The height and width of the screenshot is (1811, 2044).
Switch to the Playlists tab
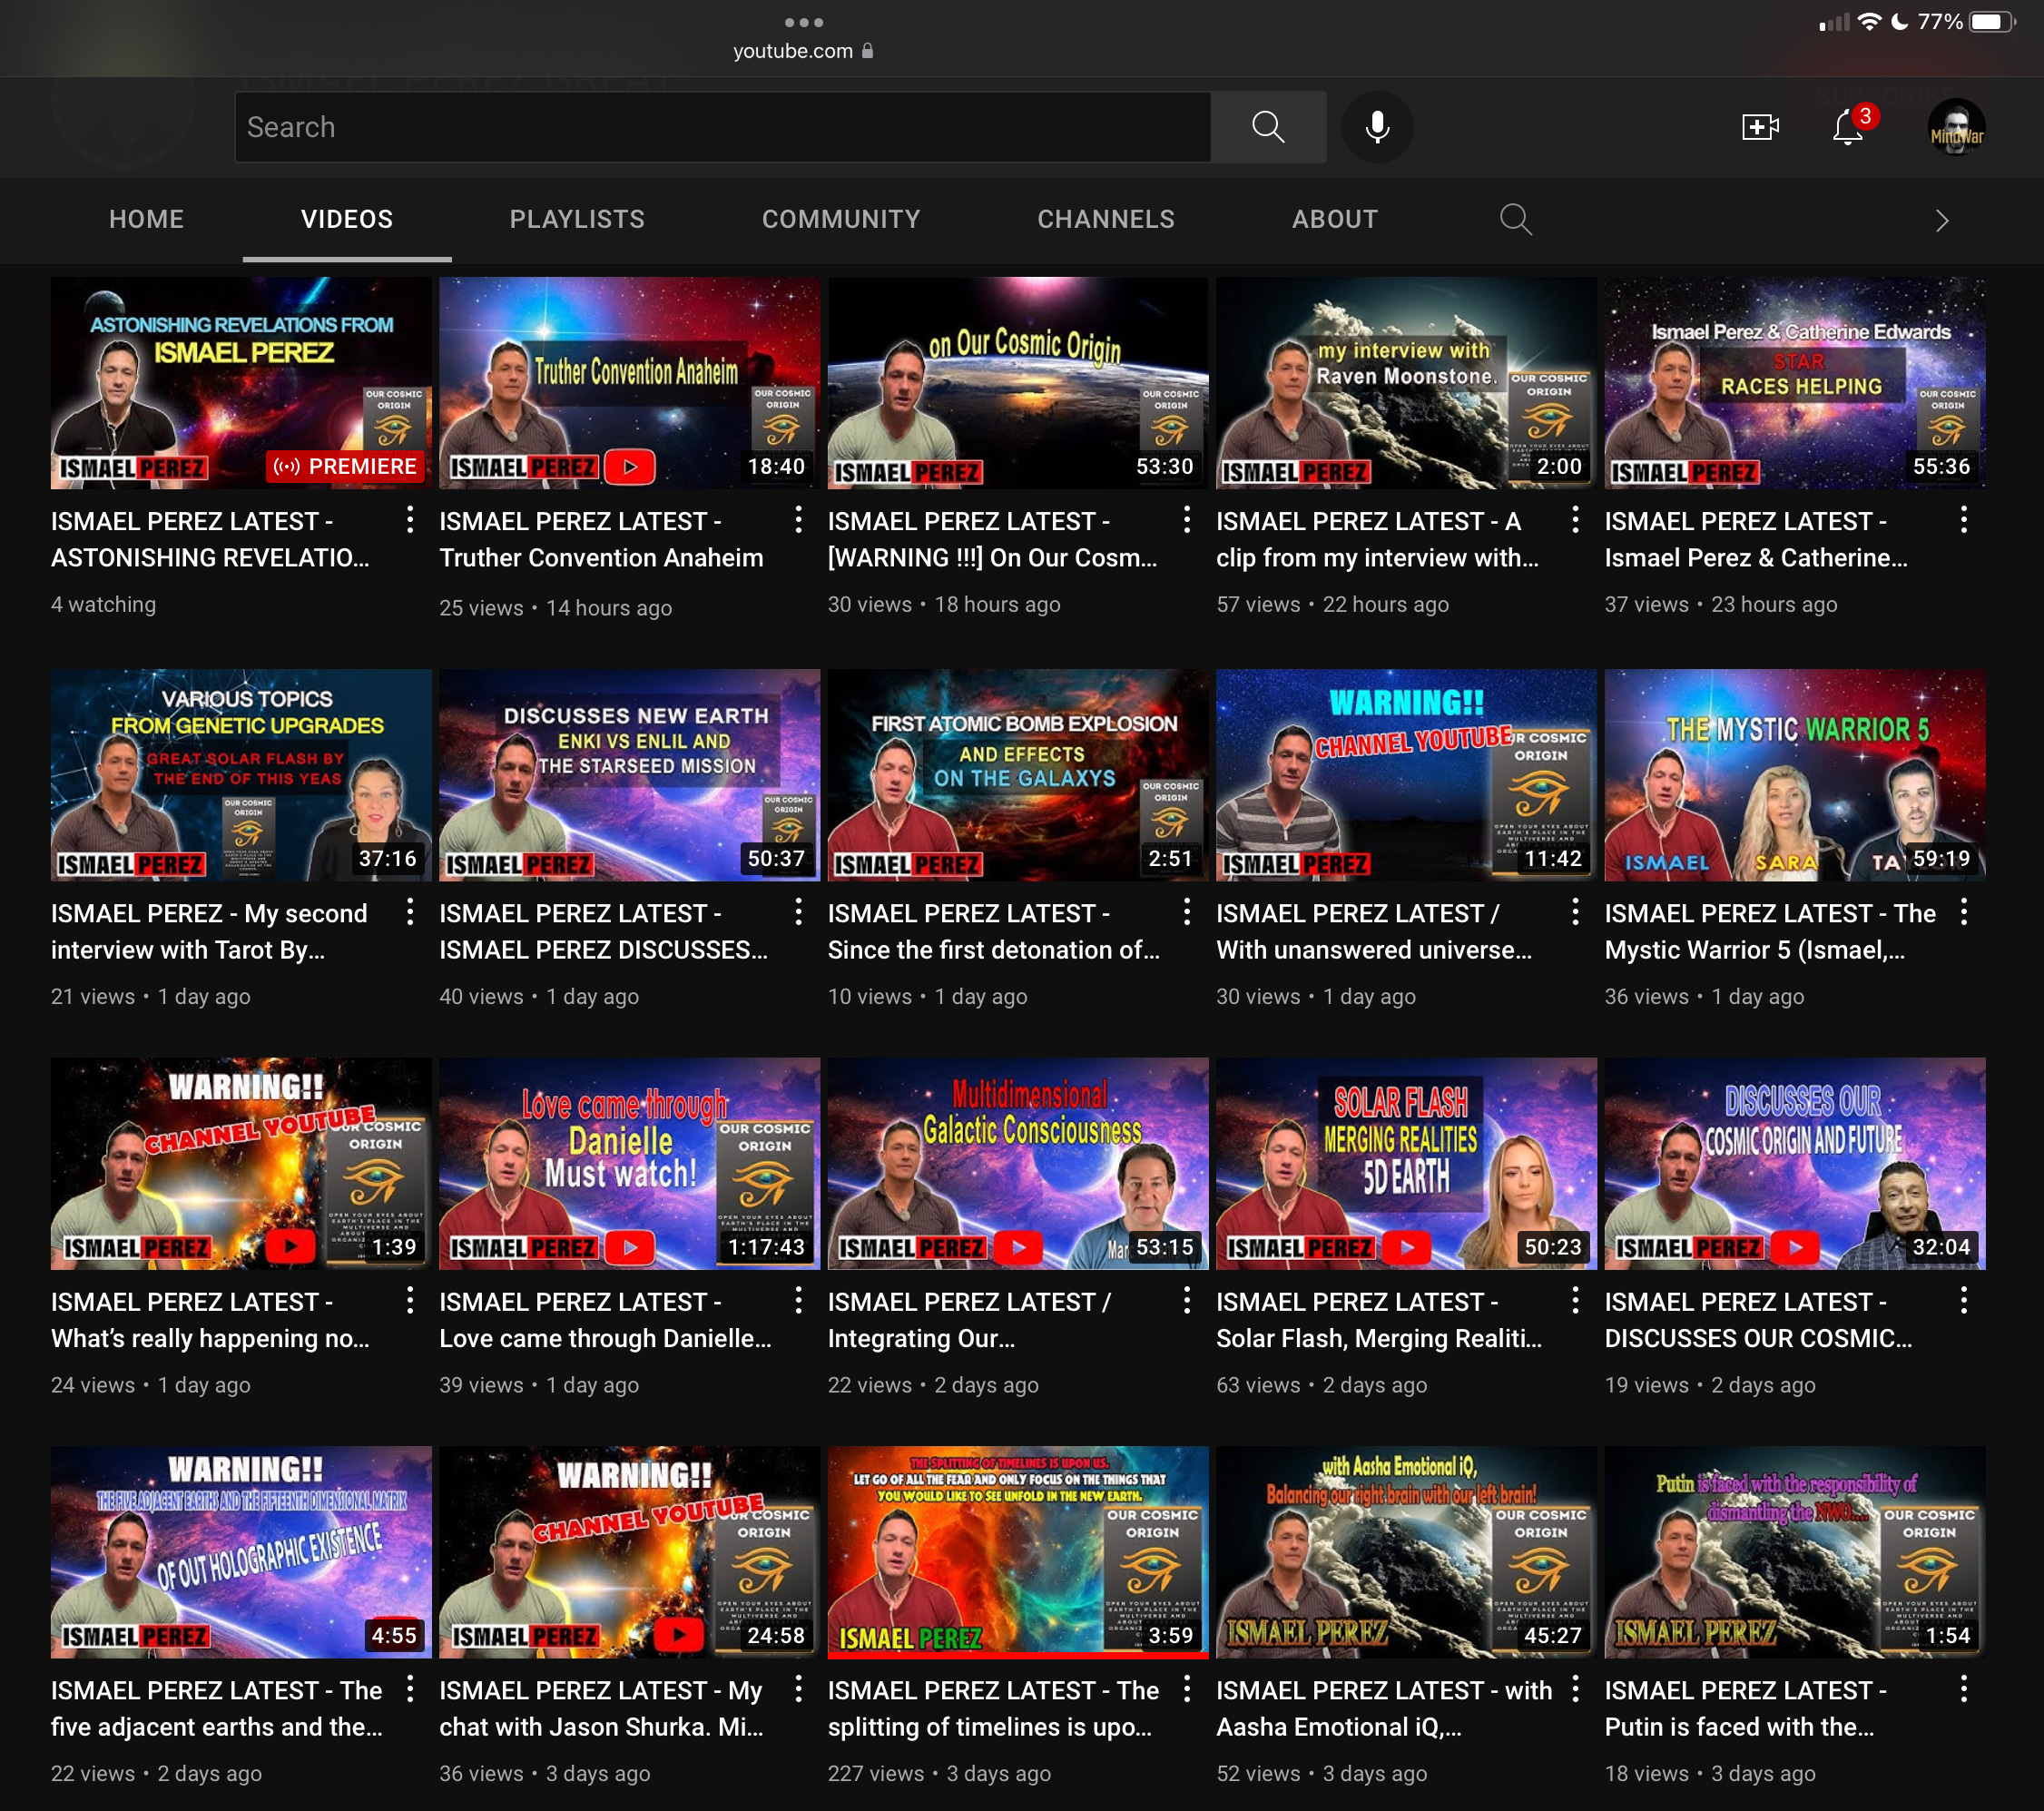click(x=577, y=219)
